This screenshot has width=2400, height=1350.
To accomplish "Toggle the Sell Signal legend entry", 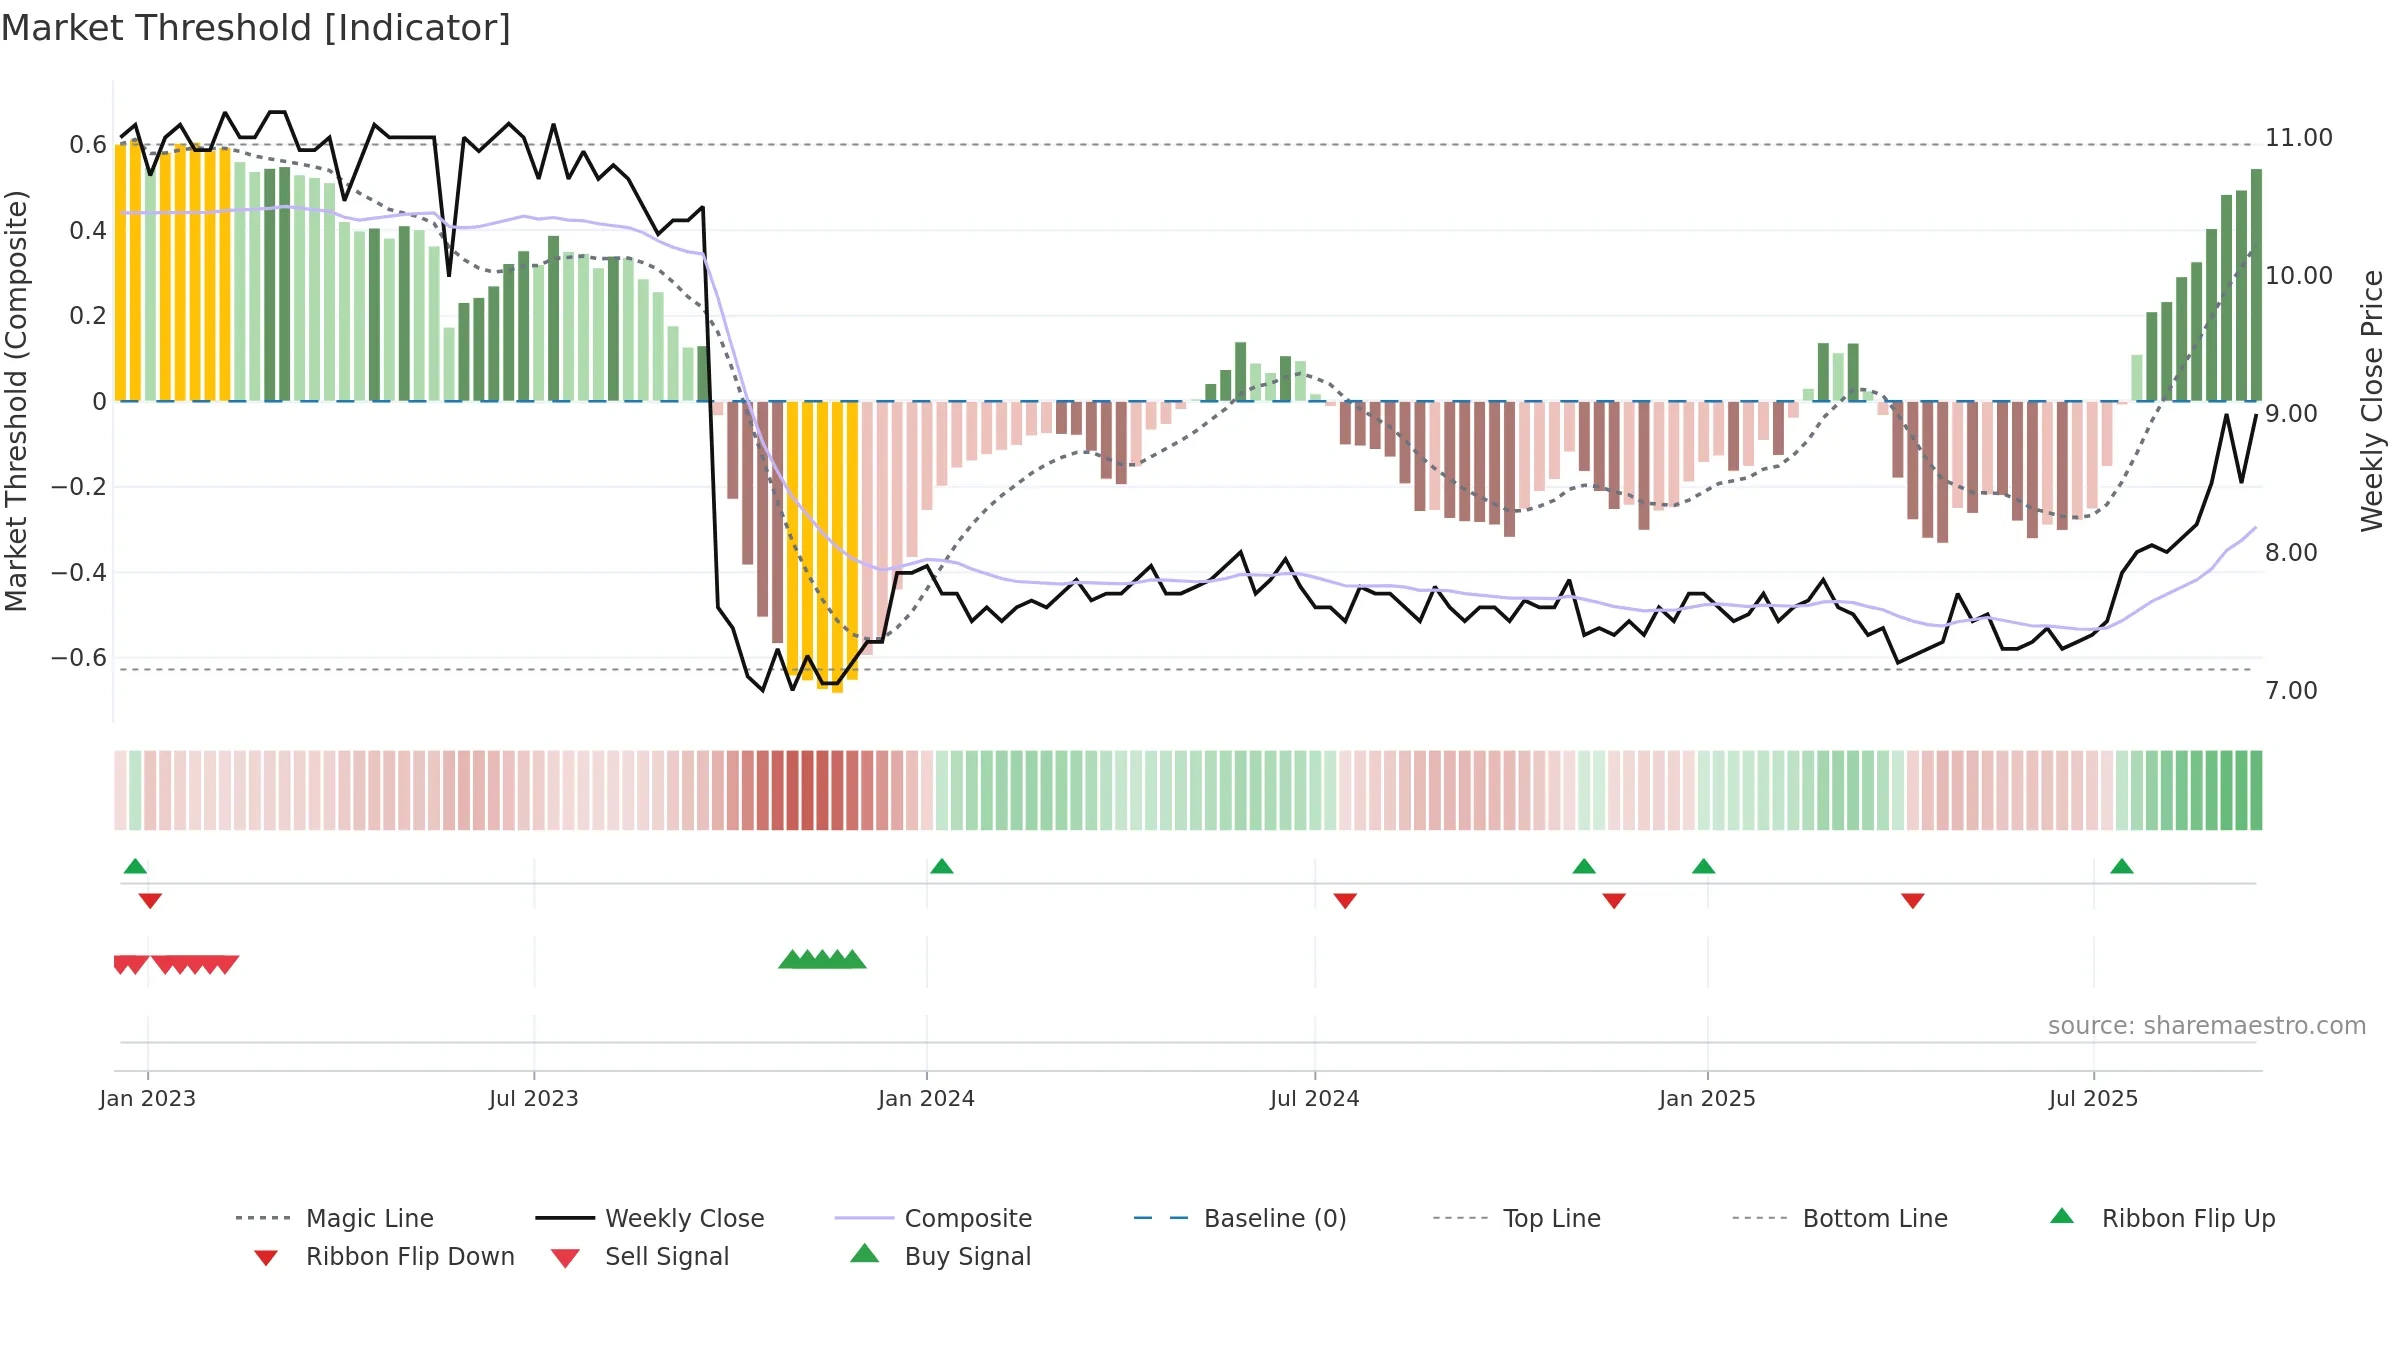I will 640,1256.
